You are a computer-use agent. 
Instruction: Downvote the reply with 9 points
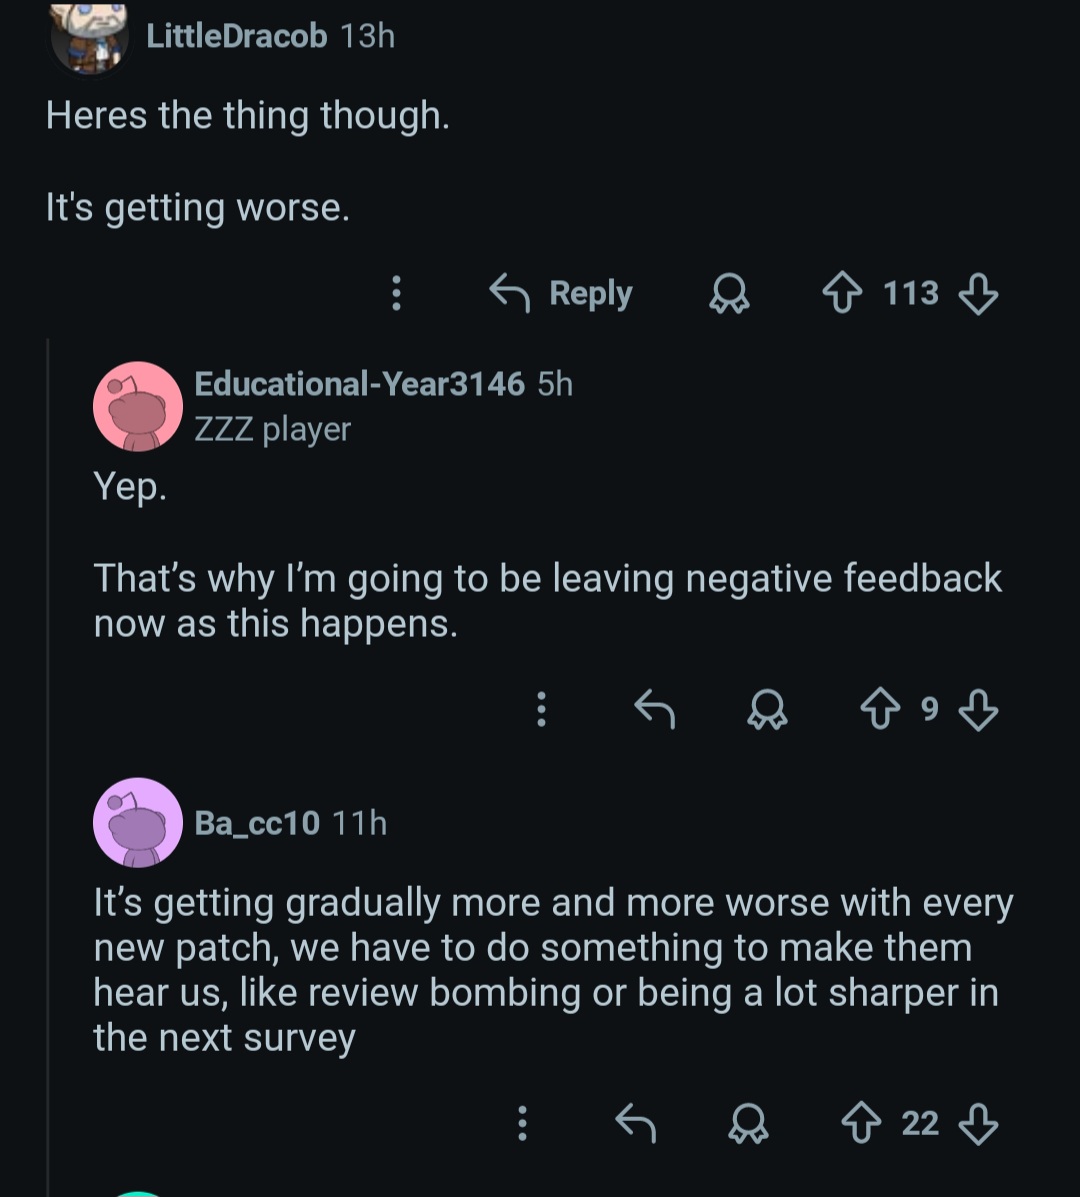pos(978,710)
